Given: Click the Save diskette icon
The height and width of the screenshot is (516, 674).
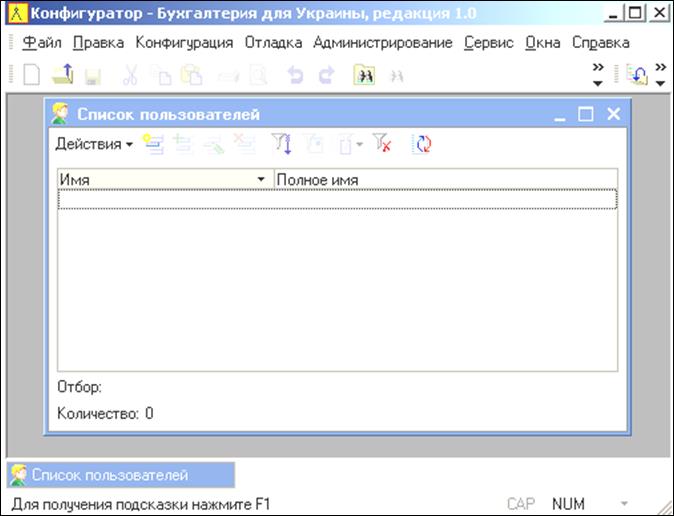Looking at the screenshot, I should (x=93, y=77).
